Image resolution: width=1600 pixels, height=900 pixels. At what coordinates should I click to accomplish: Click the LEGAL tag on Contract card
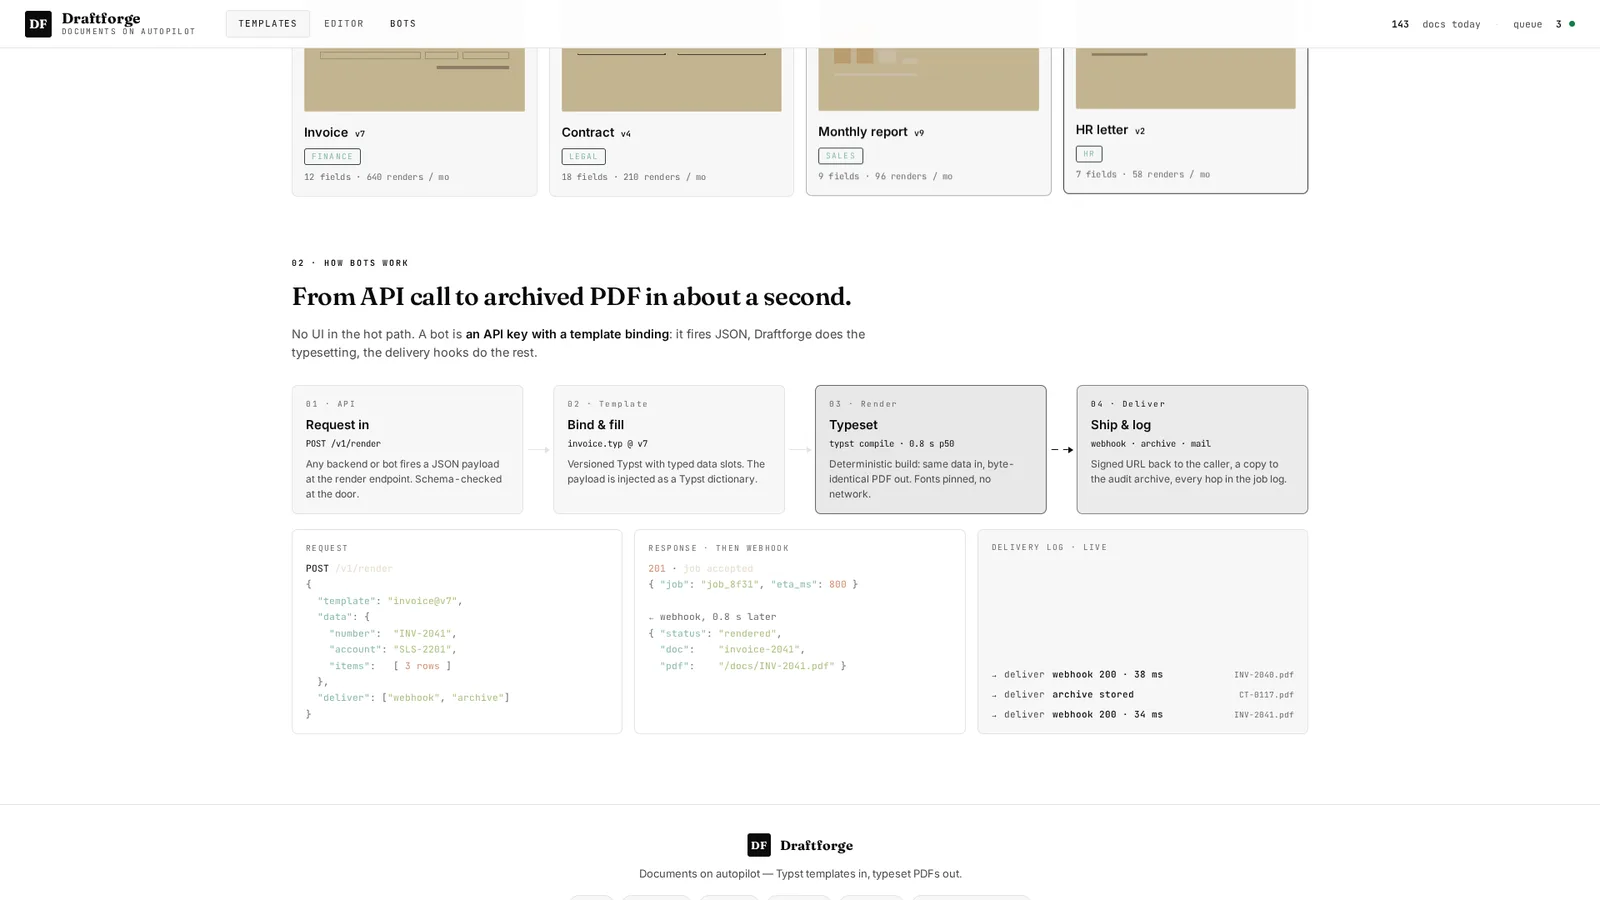pos(583,156)
